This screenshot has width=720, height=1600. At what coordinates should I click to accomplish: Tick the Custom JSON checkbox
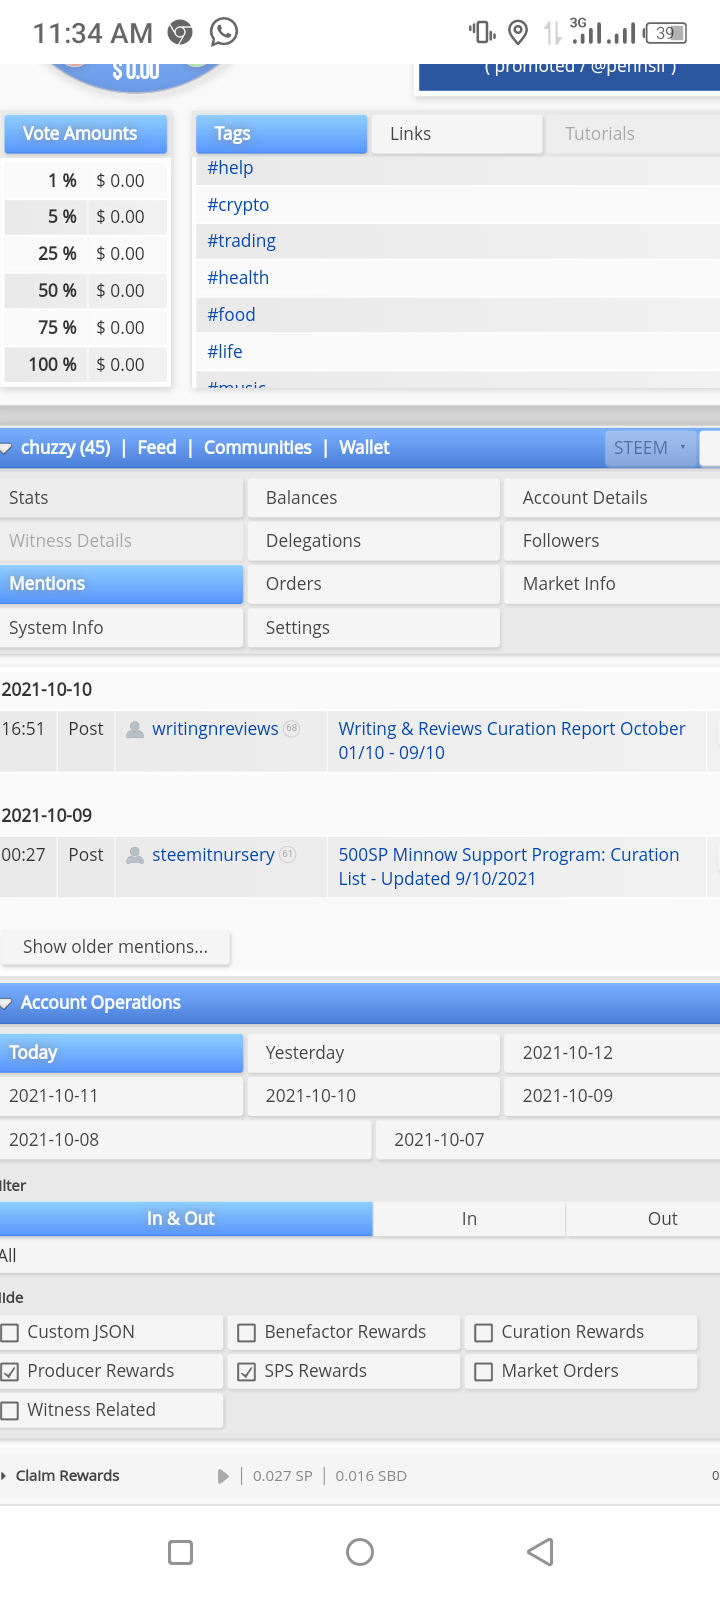(10, 1333)
